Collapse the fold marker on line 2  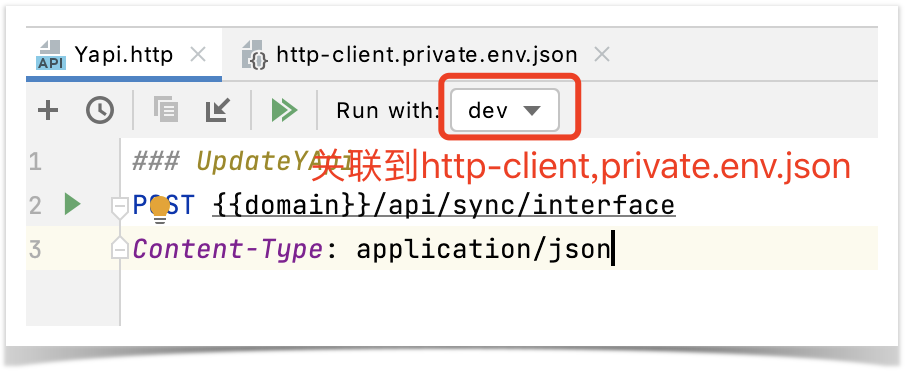click(x=119, y=207)
